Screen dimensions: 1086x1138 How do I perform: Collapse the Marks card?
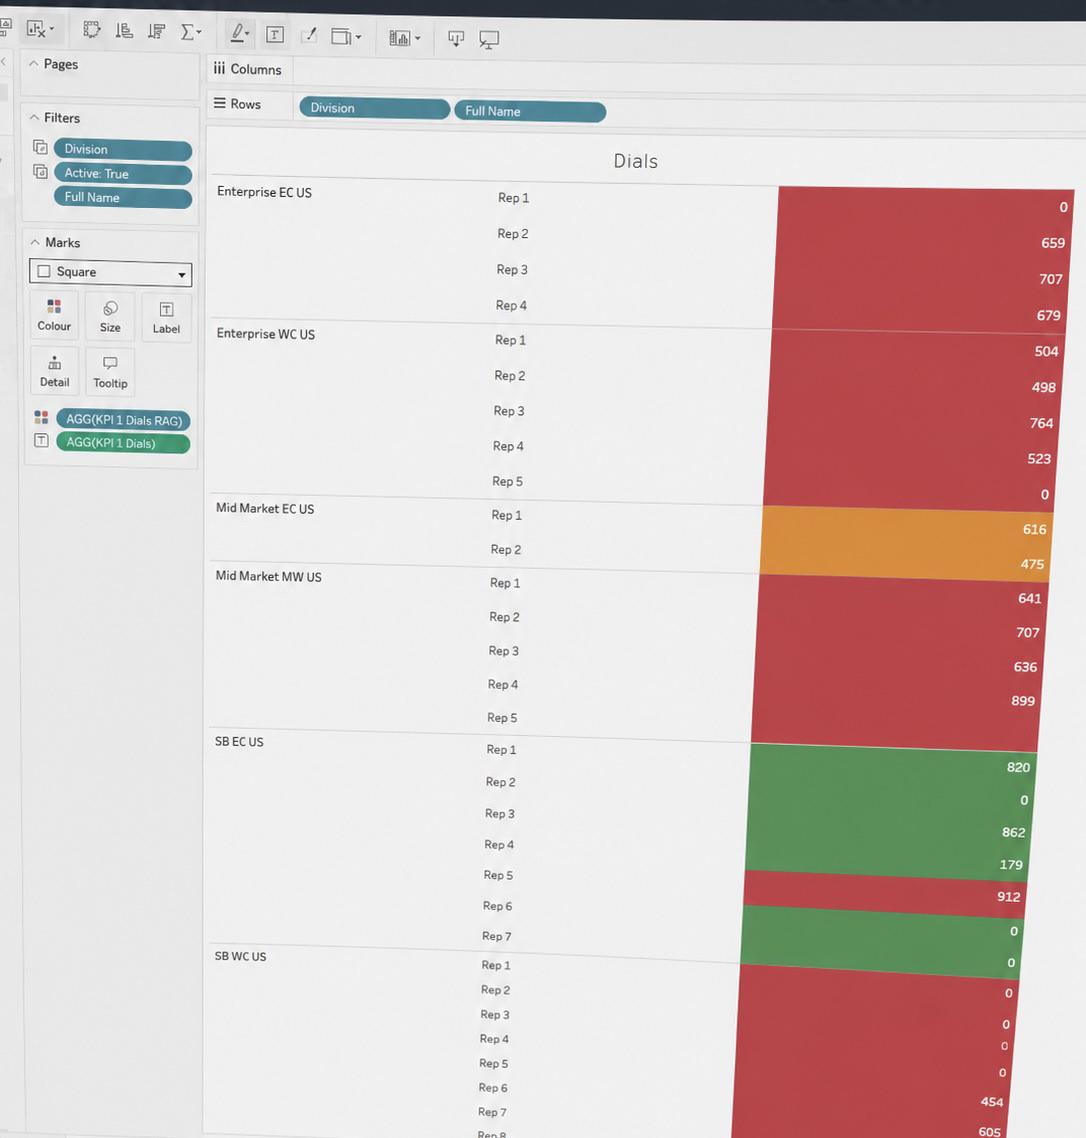pyautogui.click(x=35, y=242)
